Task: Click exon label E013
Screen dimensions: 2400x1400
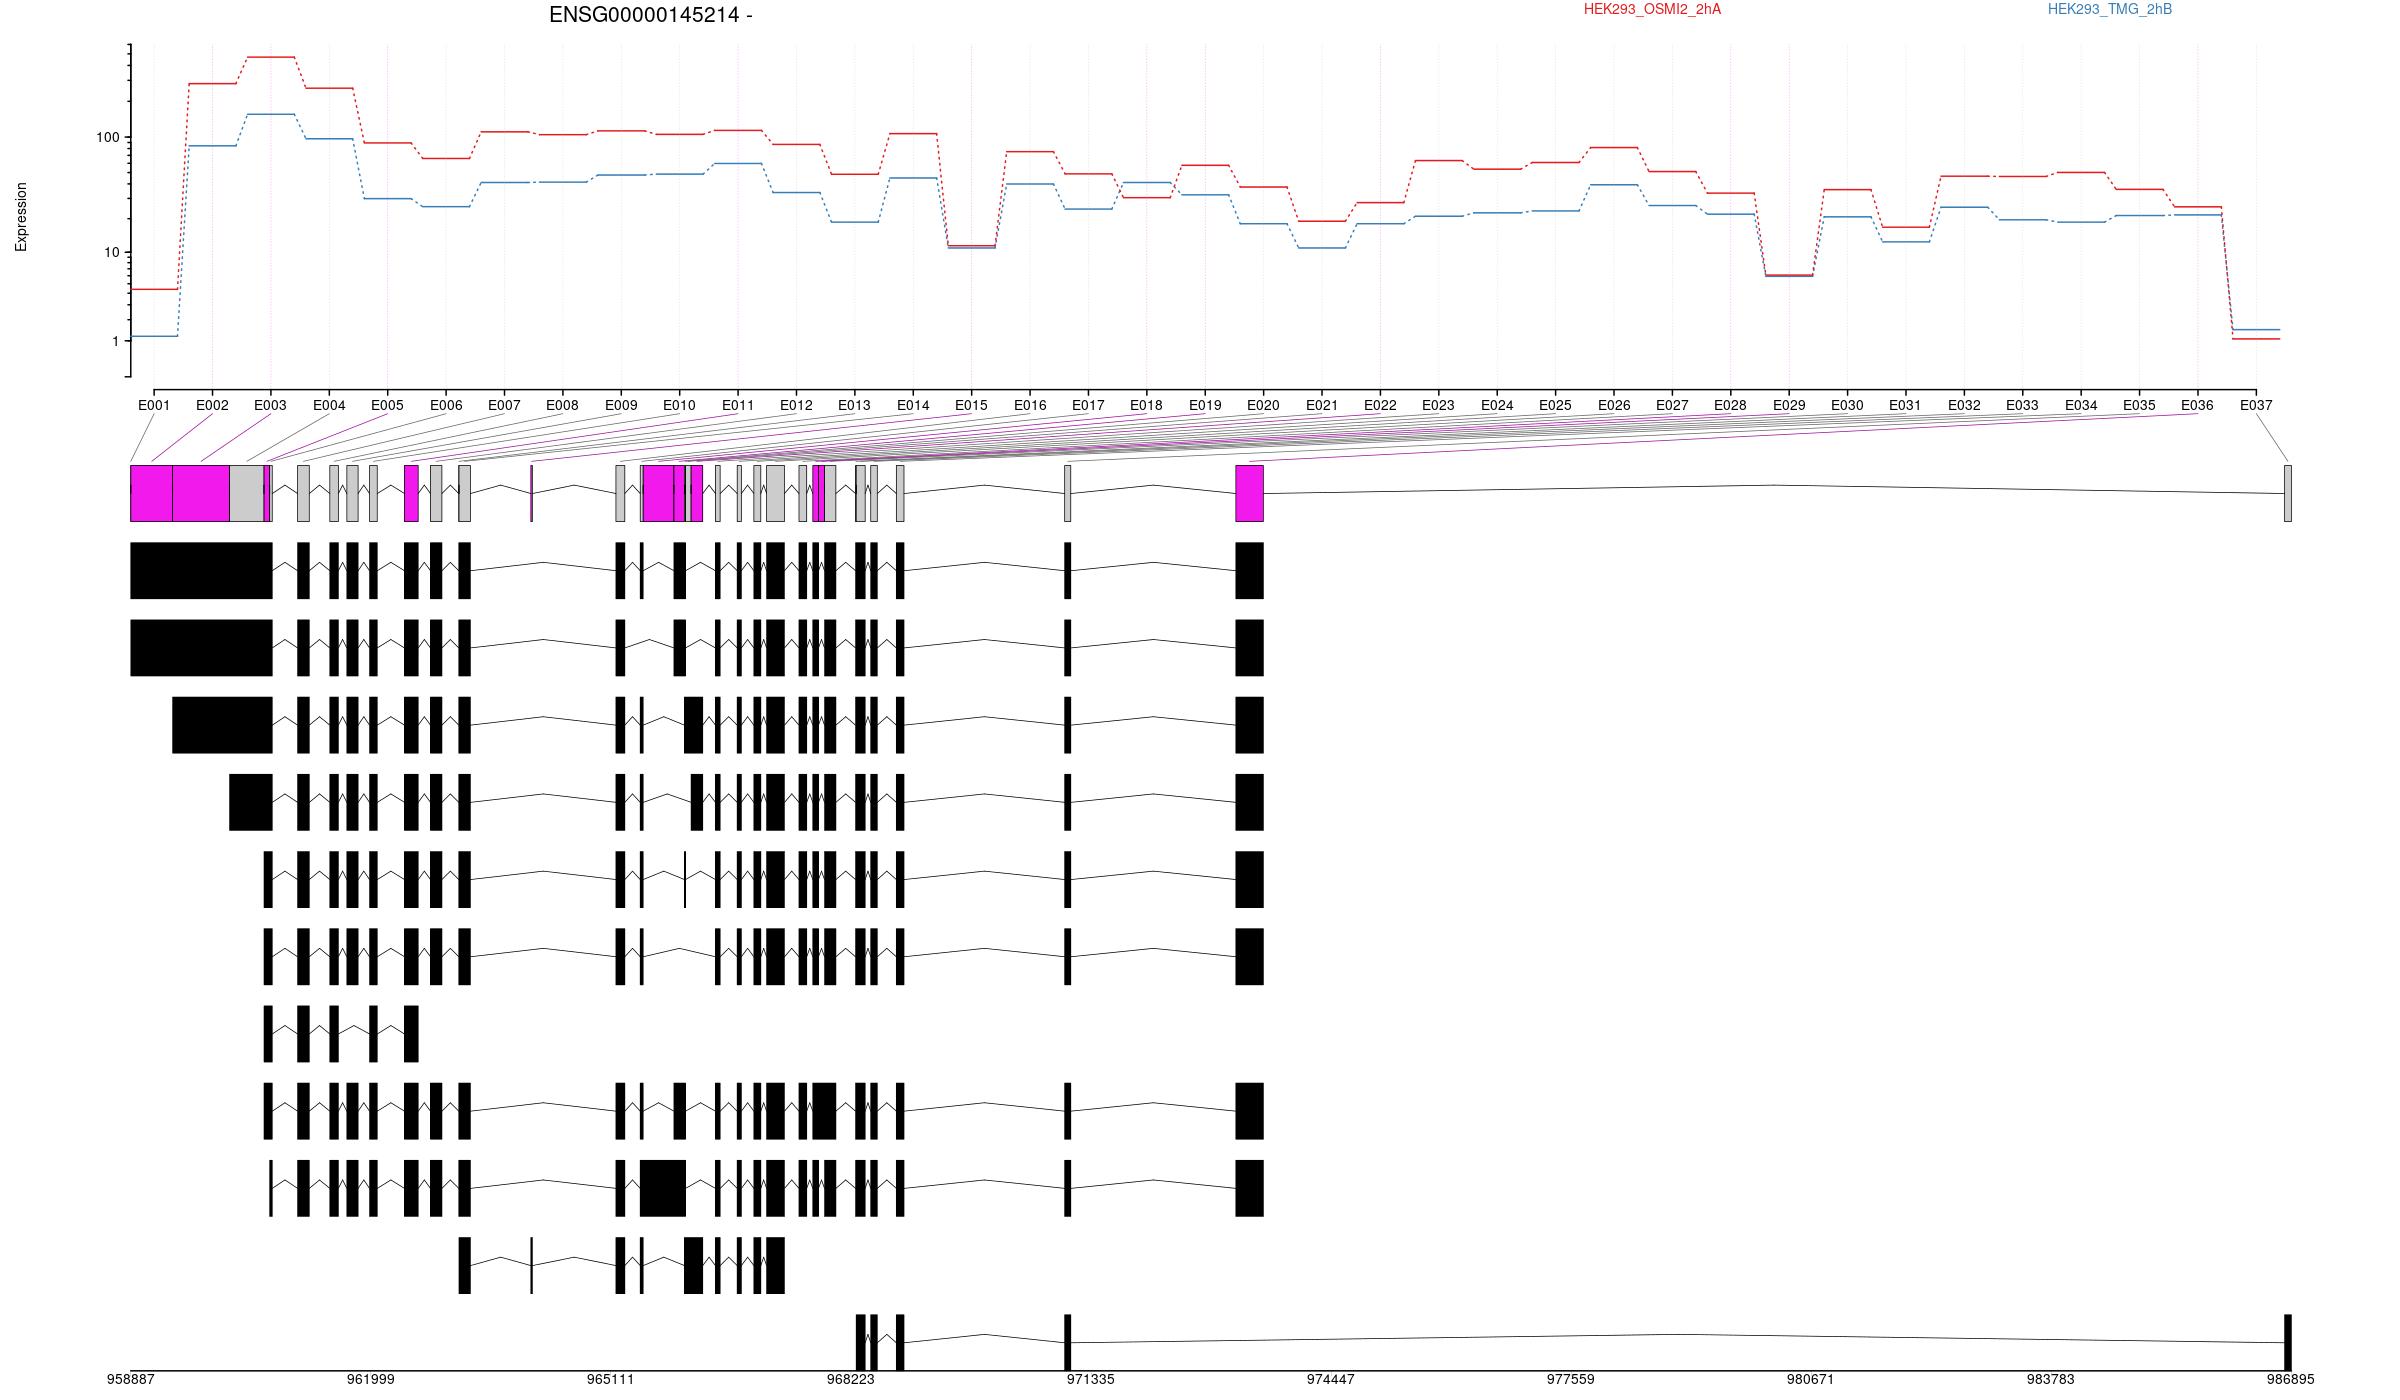Action: pos(854,406)
